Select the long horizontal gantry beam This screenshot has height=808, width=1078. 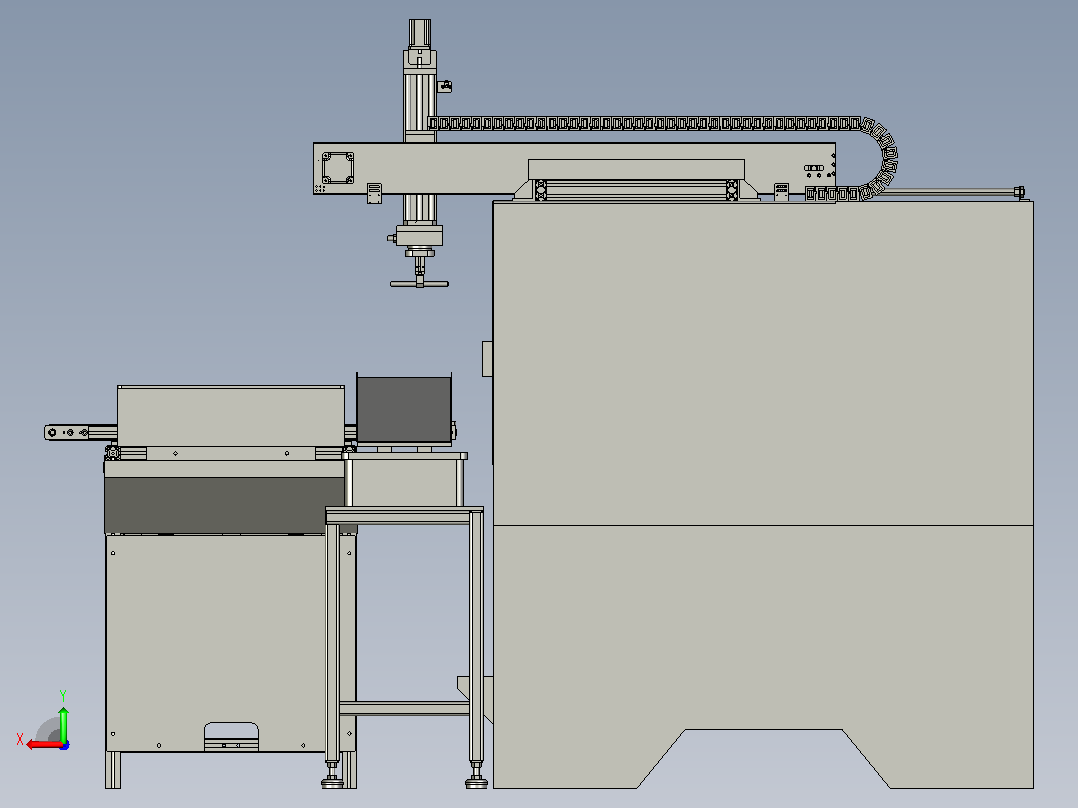click(x=574, y=168)
